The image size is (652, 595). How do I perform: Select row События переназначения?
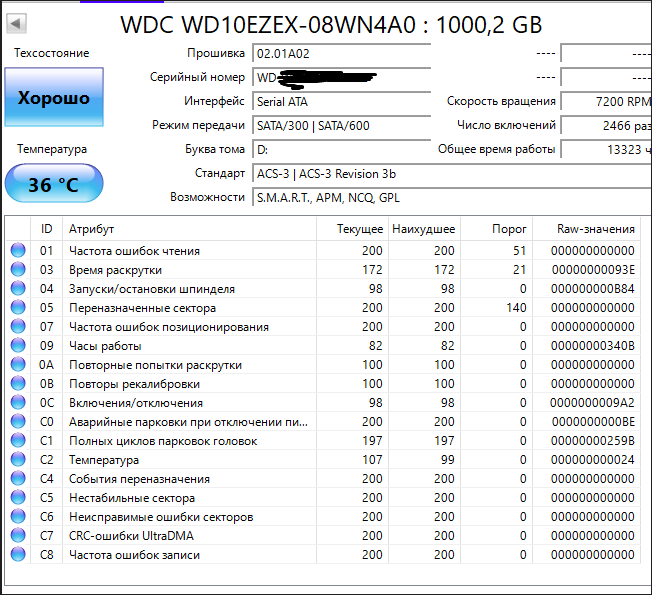pyautogui.click(x=323, y=479)
